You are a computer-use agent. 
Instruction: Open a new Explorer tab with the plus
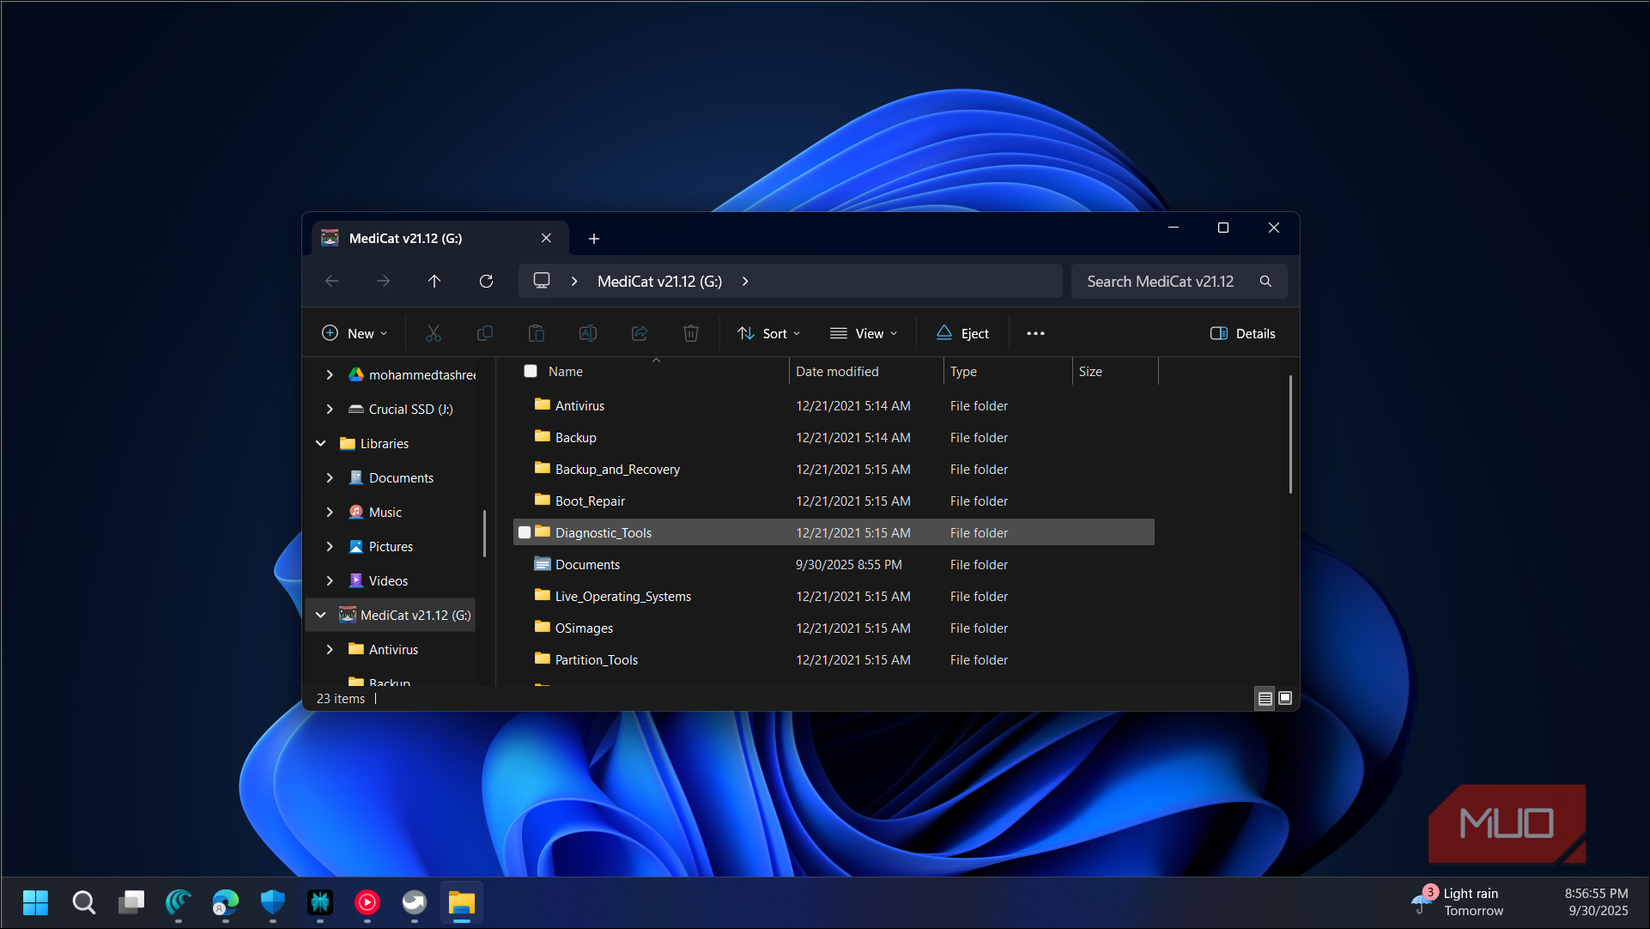click(x=594, y=238)
